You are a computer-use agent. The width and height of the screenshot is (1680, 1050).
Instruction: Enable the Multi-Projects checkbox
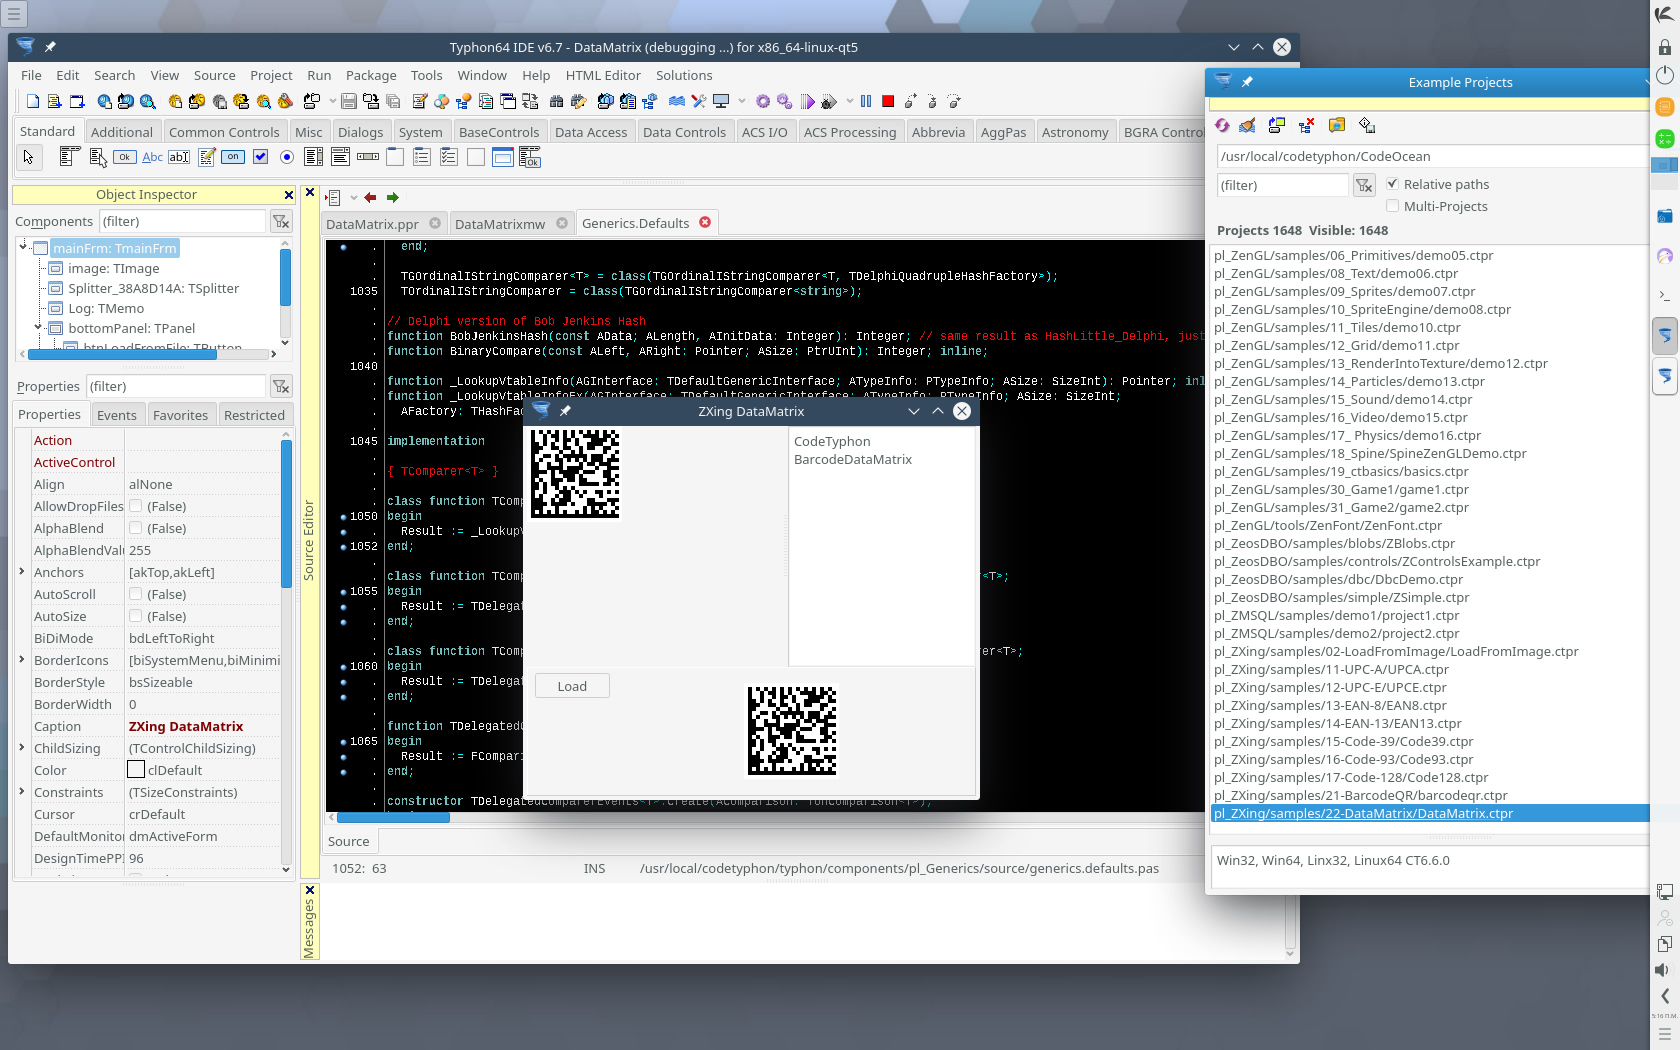click(1392, 206)
